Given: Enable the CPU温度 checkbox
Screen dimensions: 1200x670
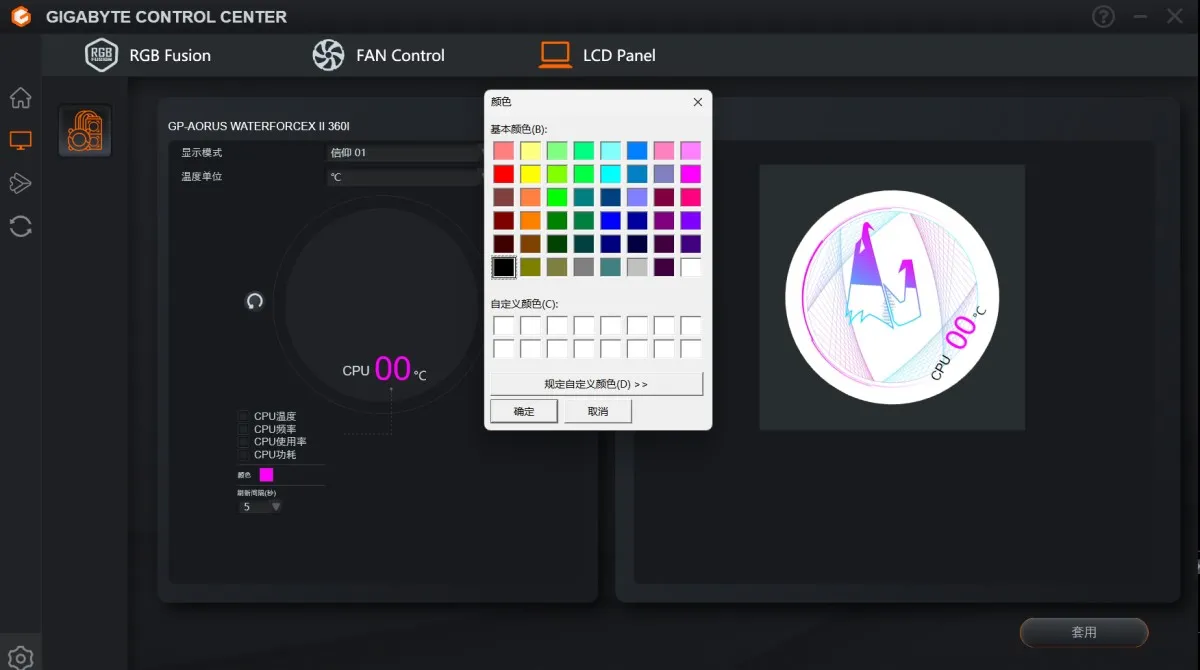Looking at the screenshot, I should [243, 416].
